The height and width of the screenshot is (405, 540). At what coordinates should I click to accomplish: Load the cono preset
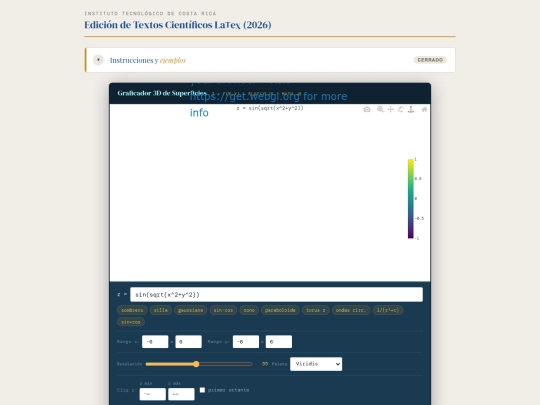249,310
